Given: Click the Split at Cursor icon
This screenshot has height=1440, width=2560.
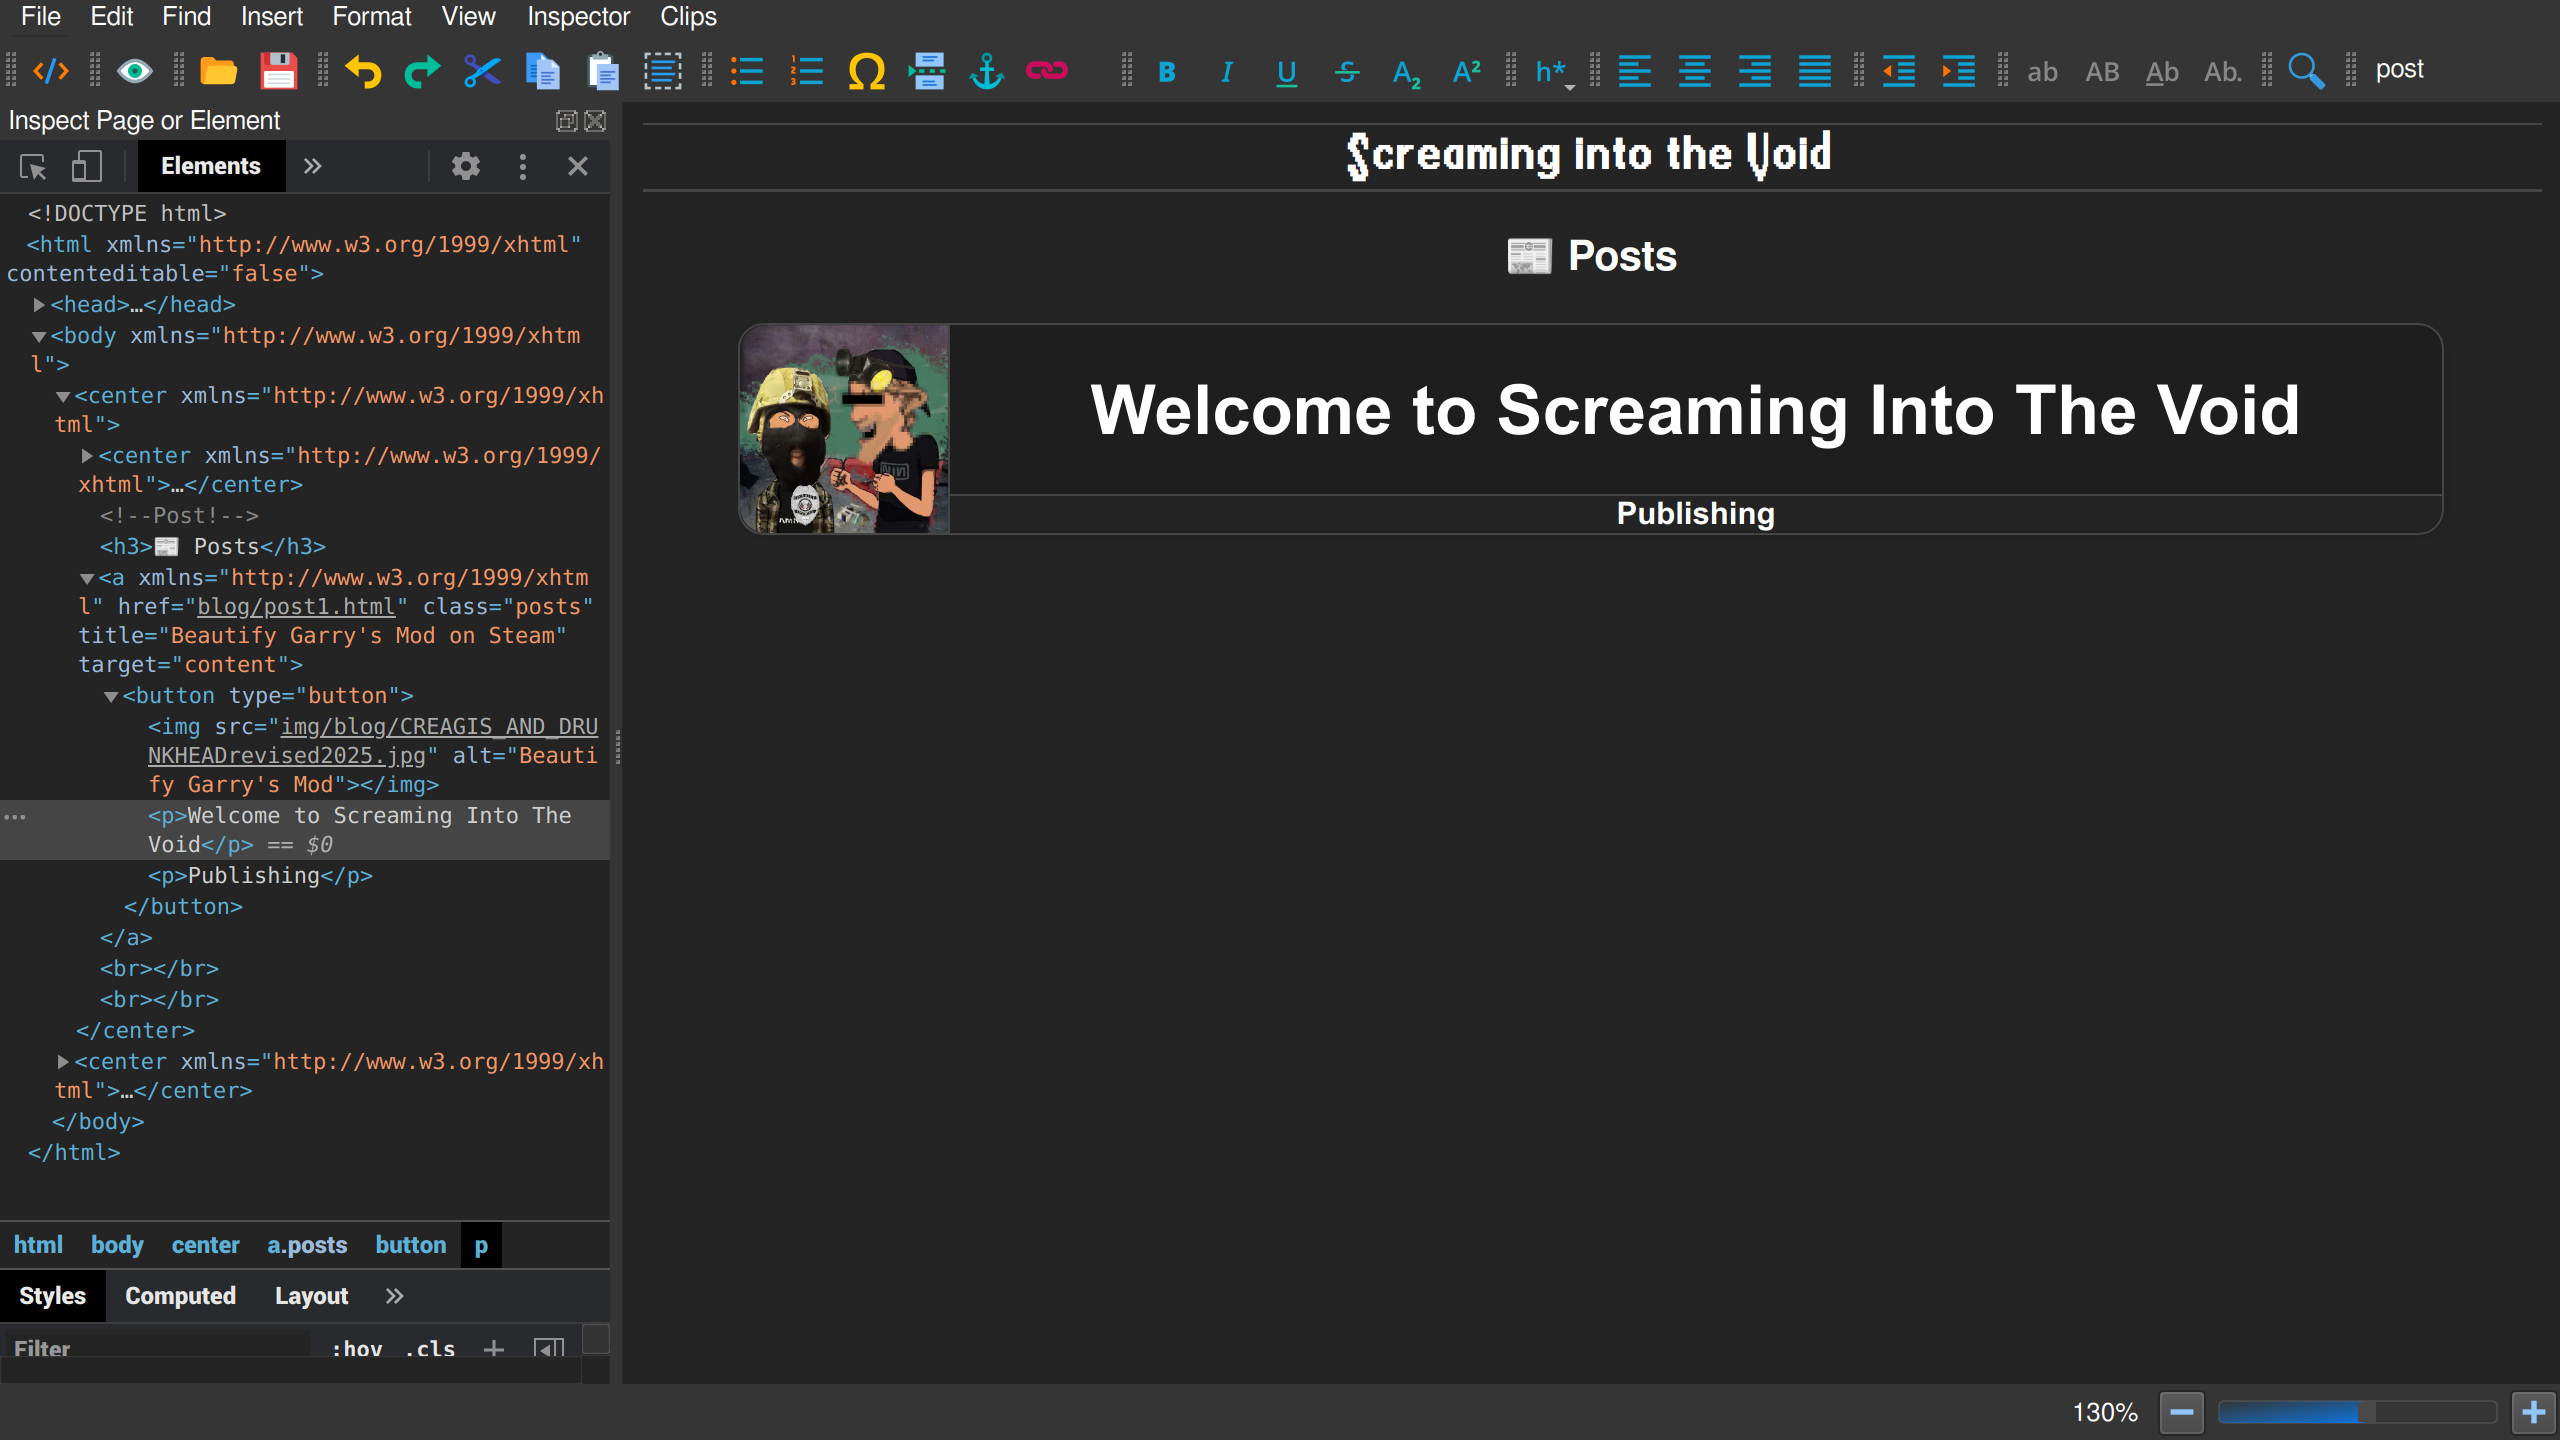Looking at the screenshot, I should point(926,71).
